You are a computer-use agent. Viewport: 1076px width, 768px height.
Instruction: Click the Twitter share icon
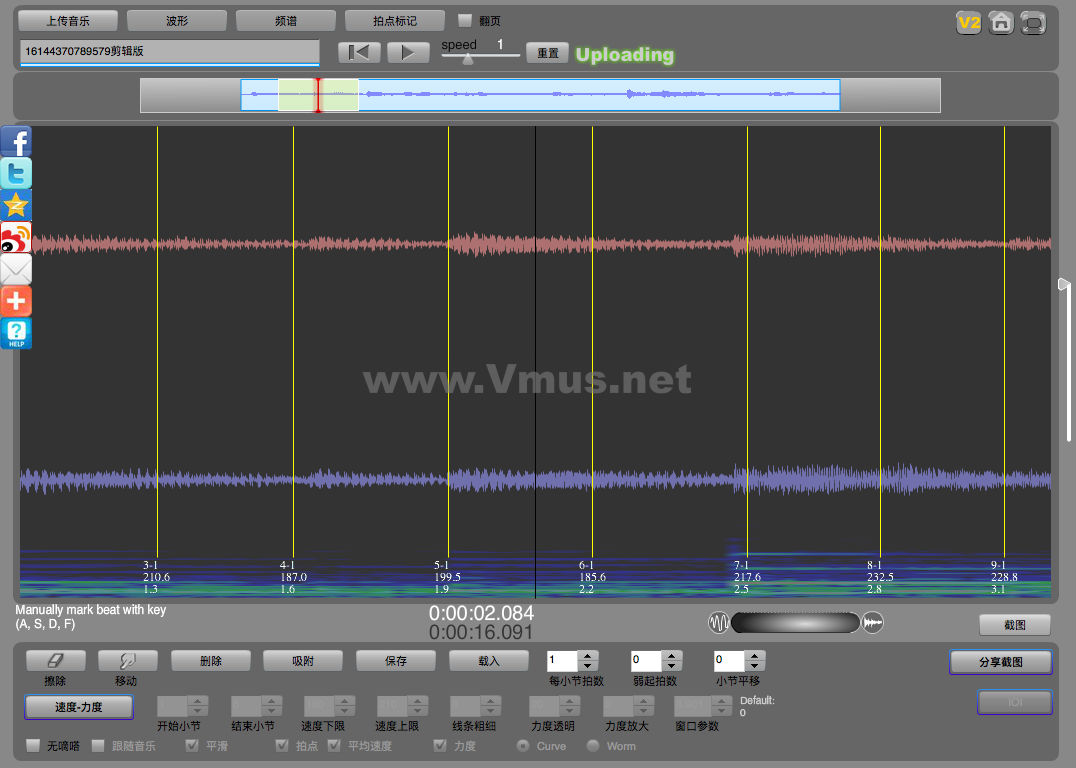tap(16, 174)
